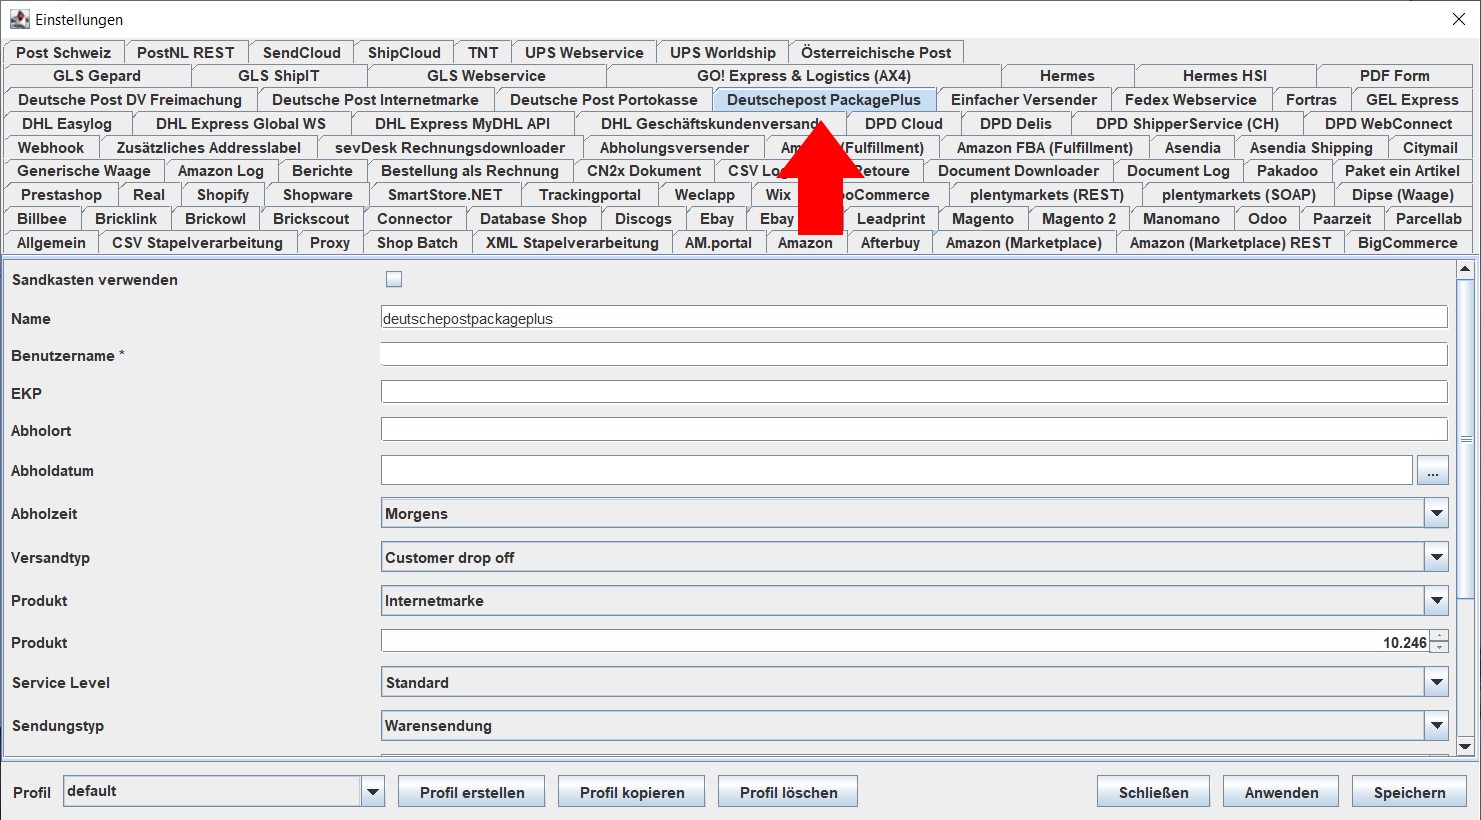Open the Deutsche Post Internetmarke tab
Viewport: 1481px width, 820px height.
375,100
